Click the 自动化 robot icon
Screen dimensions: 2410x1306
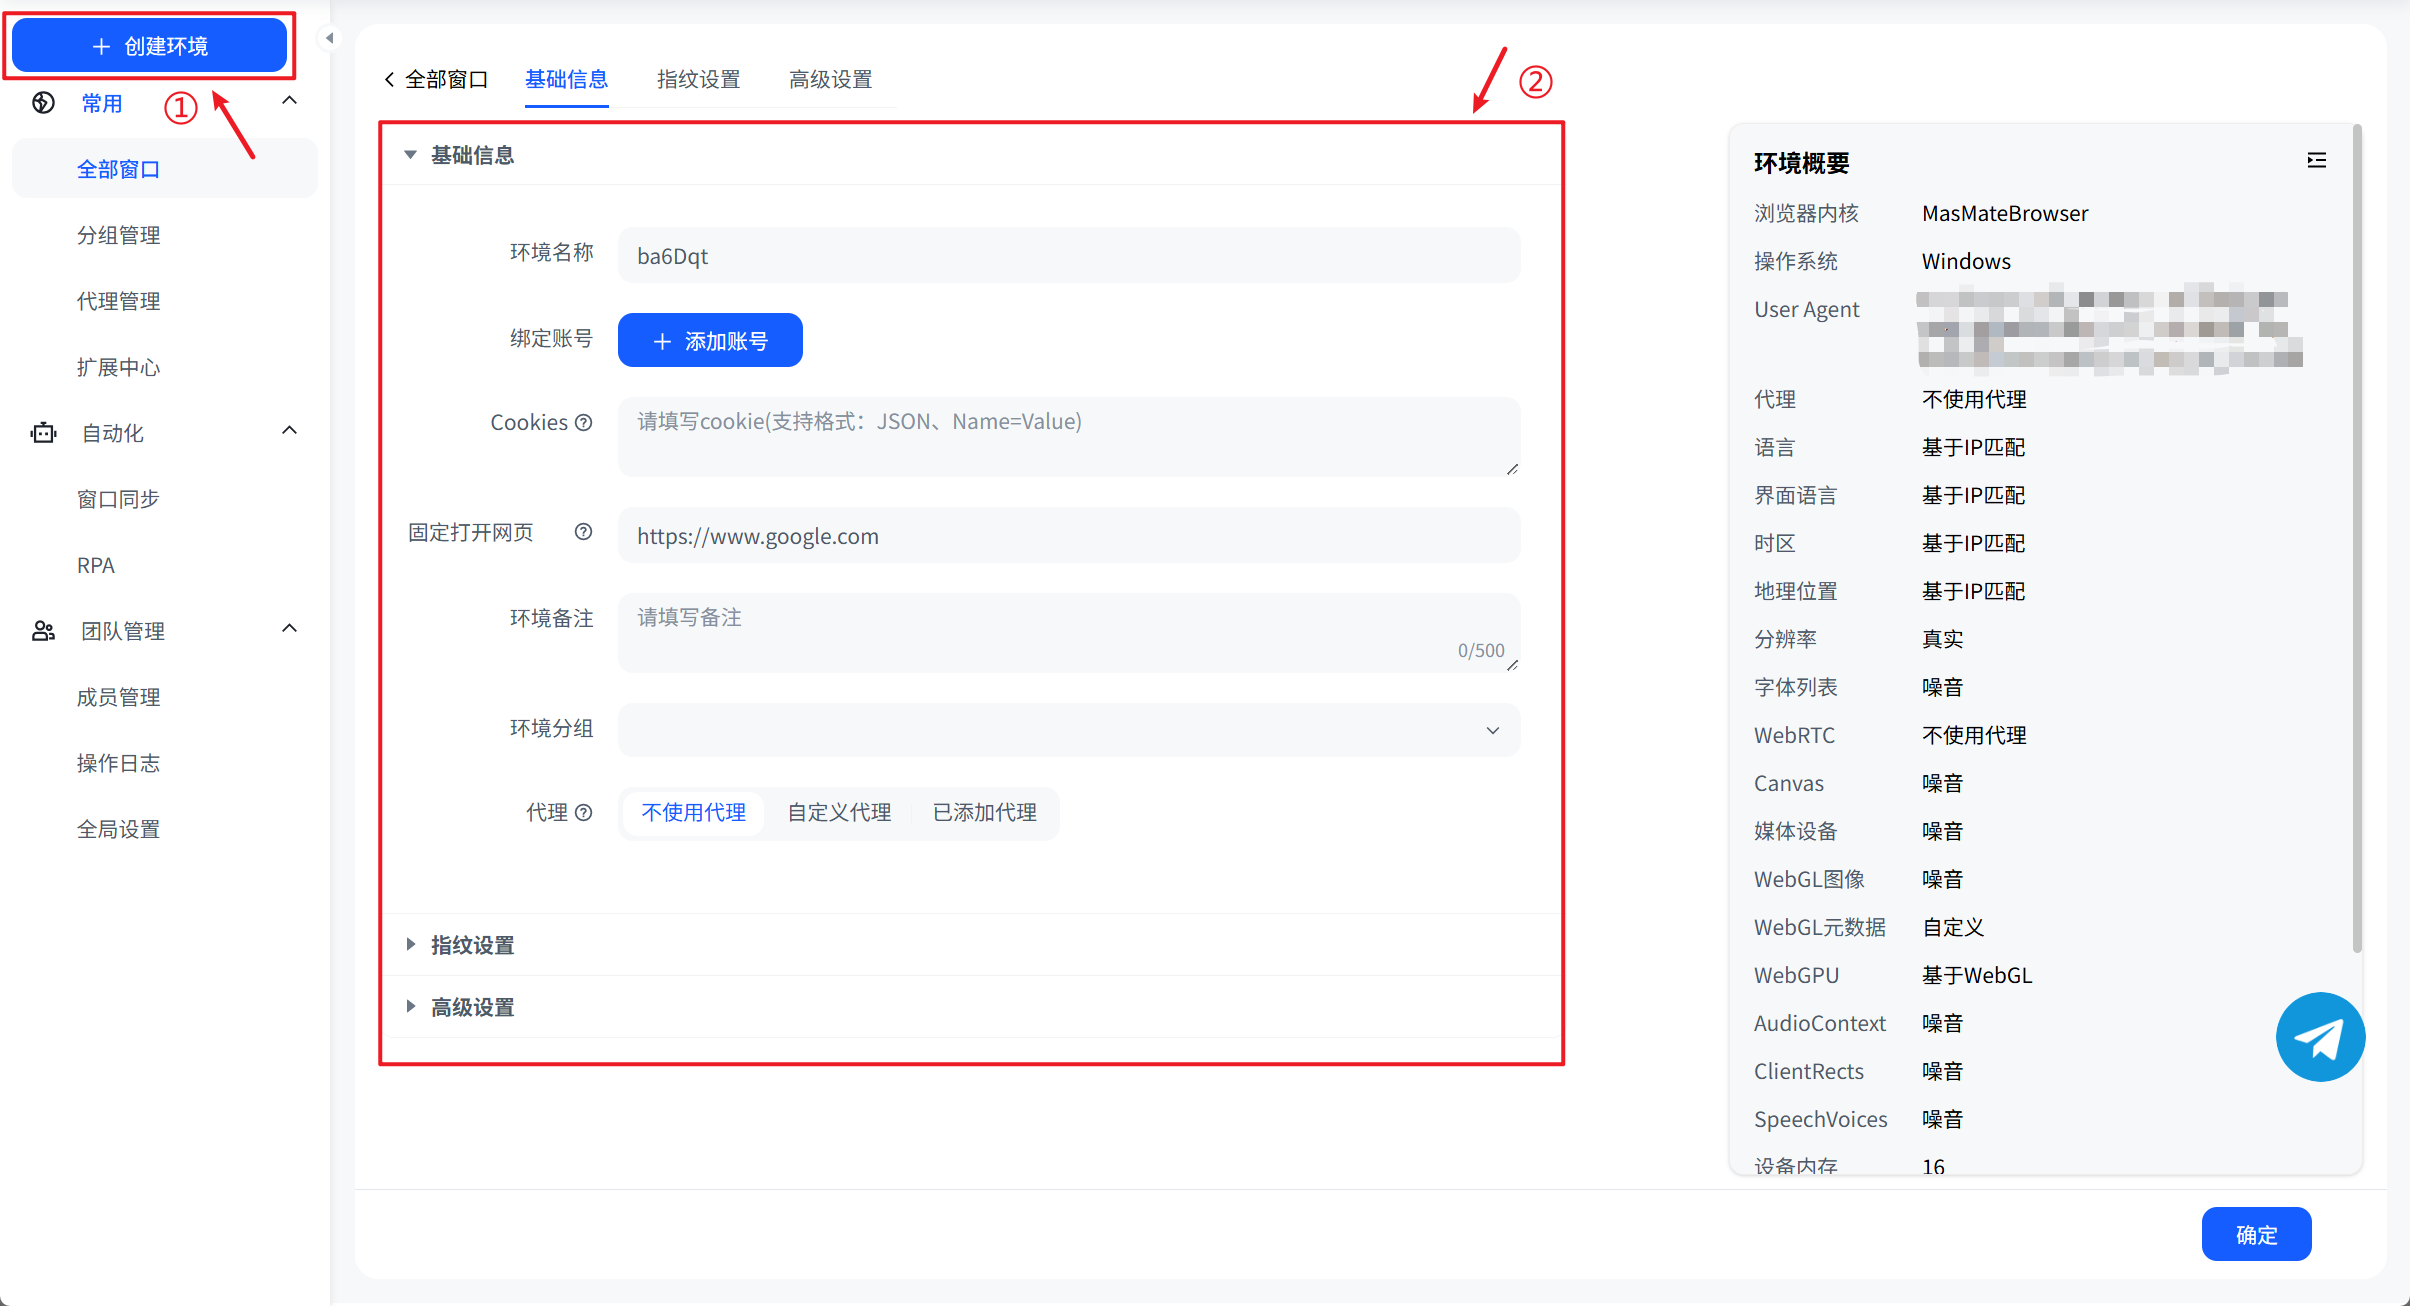(x=43, y=433)
